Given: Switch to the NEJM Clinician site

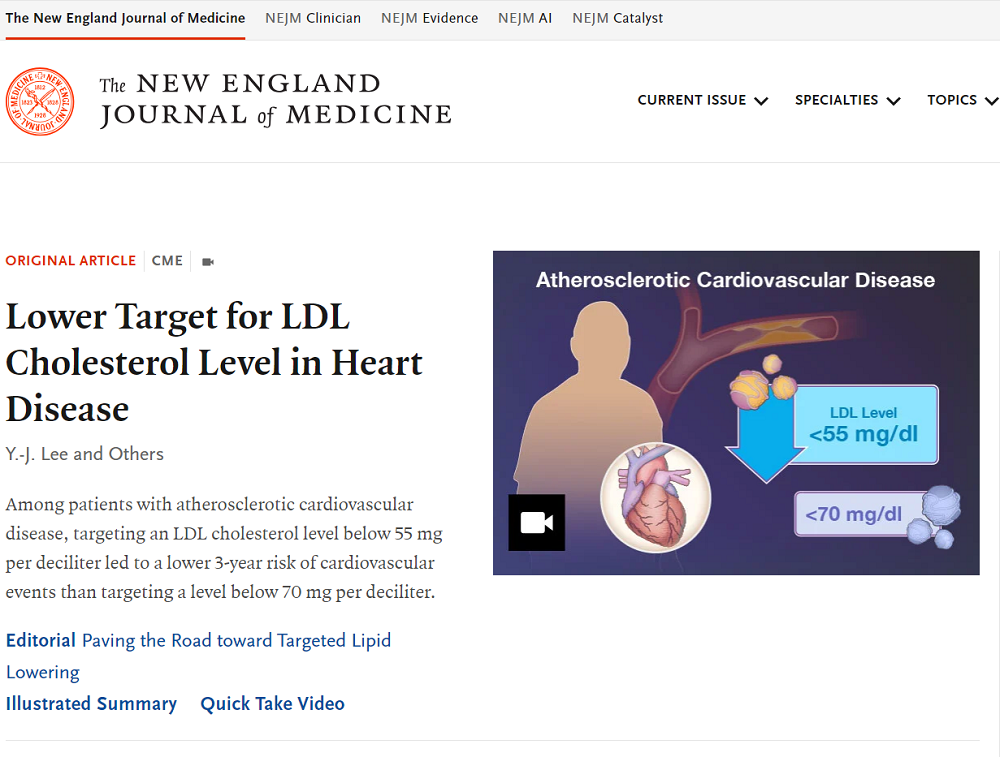Looking at the screenshot, I should (x=312, y=17).
